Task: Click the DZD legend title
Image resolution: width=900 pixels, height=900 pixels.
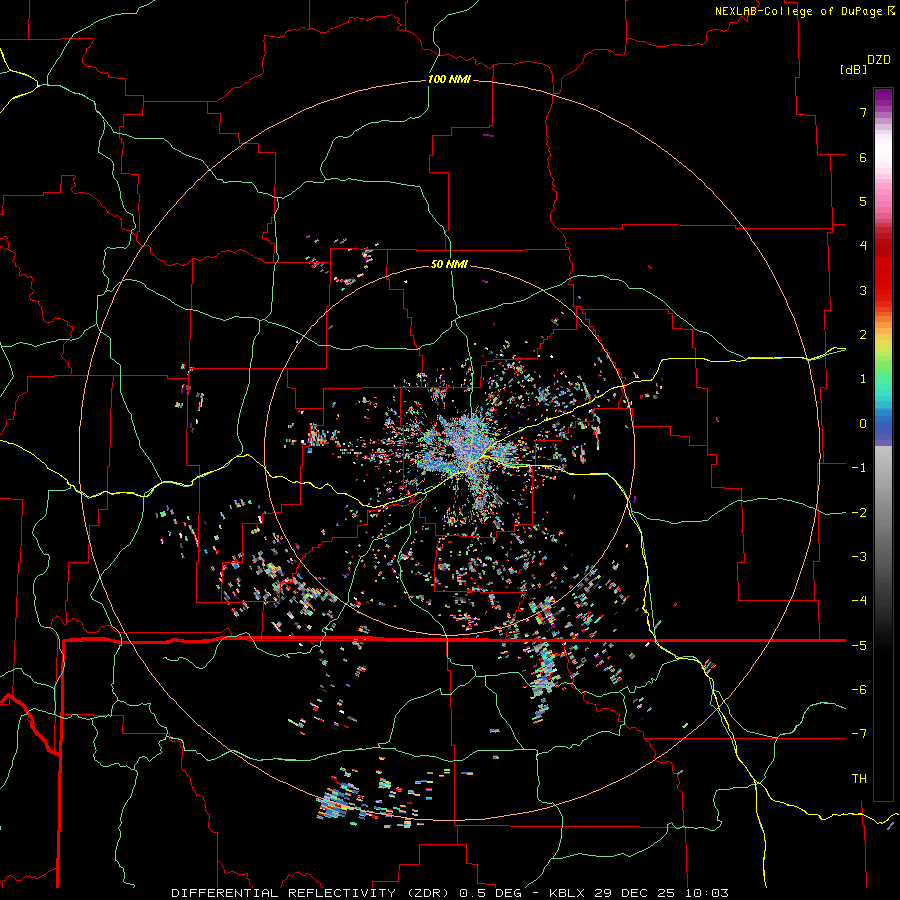Action: coord(879,60)
